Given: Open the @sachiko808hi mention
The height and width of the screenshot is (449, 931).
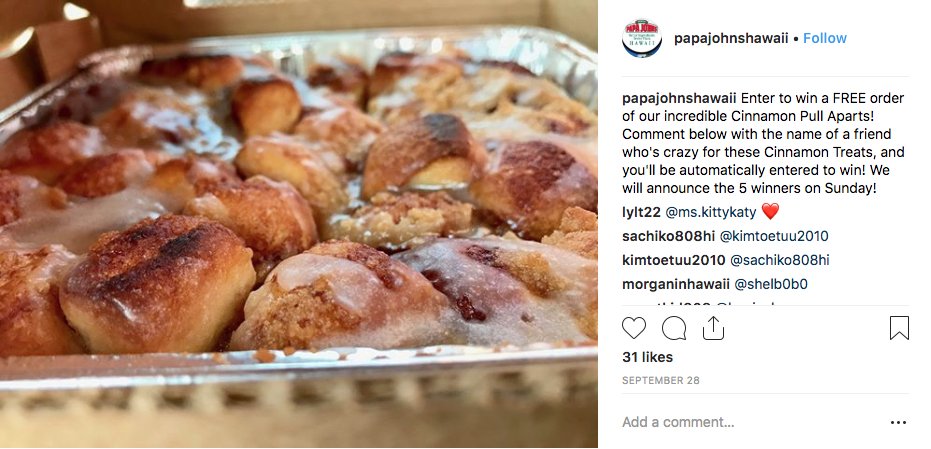Looking at the screenshot, I should coord(779,260).
